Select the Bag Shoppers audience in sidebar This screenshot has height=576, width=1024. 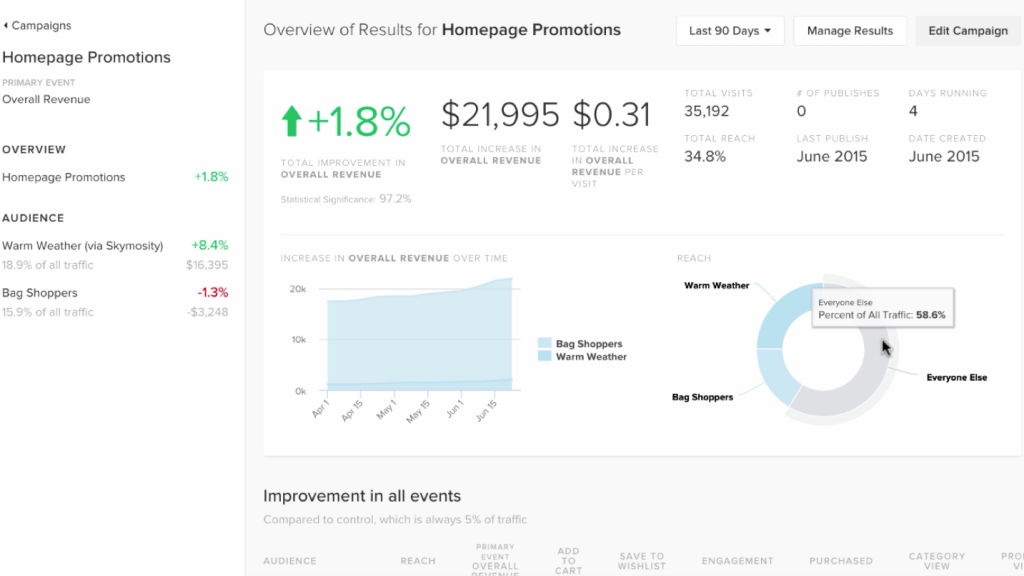pyautogui.click(x=40, y=293)
